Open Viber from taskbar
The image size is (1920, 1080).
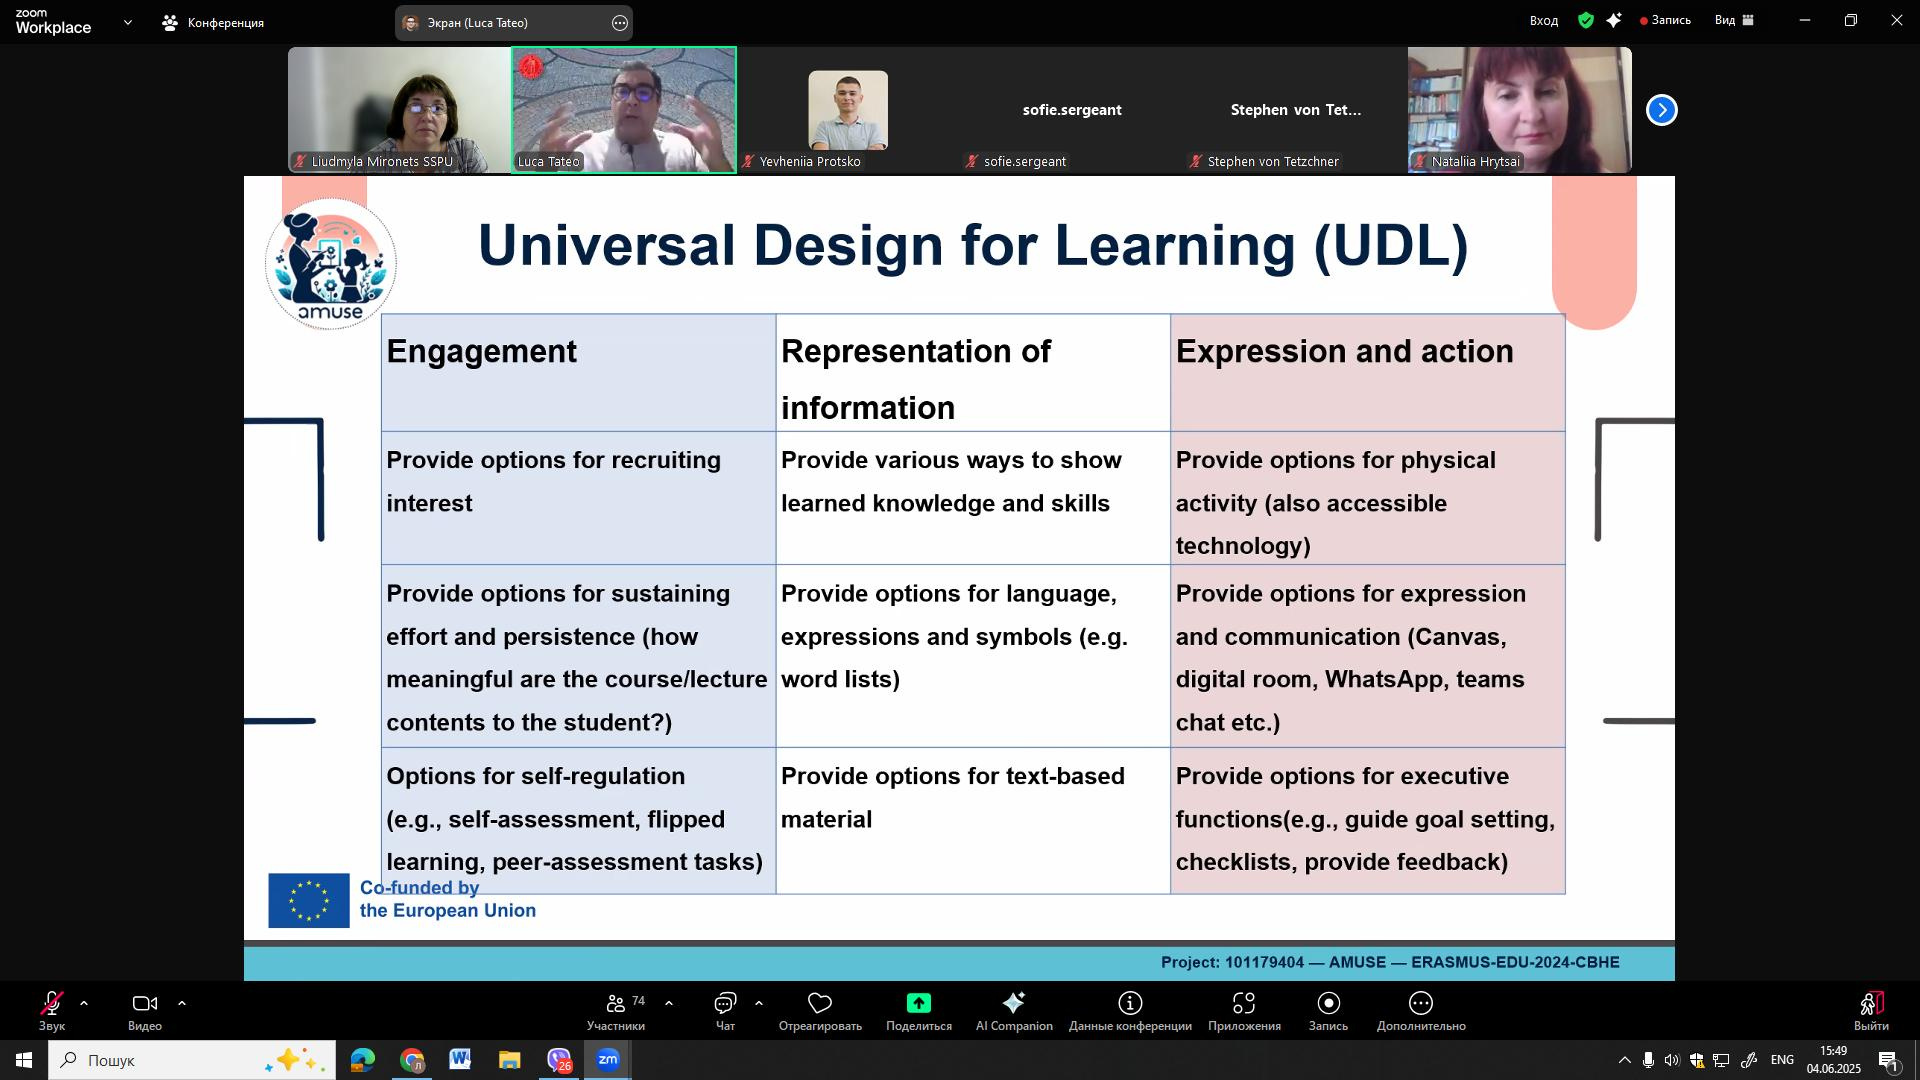pos(558,1060)
